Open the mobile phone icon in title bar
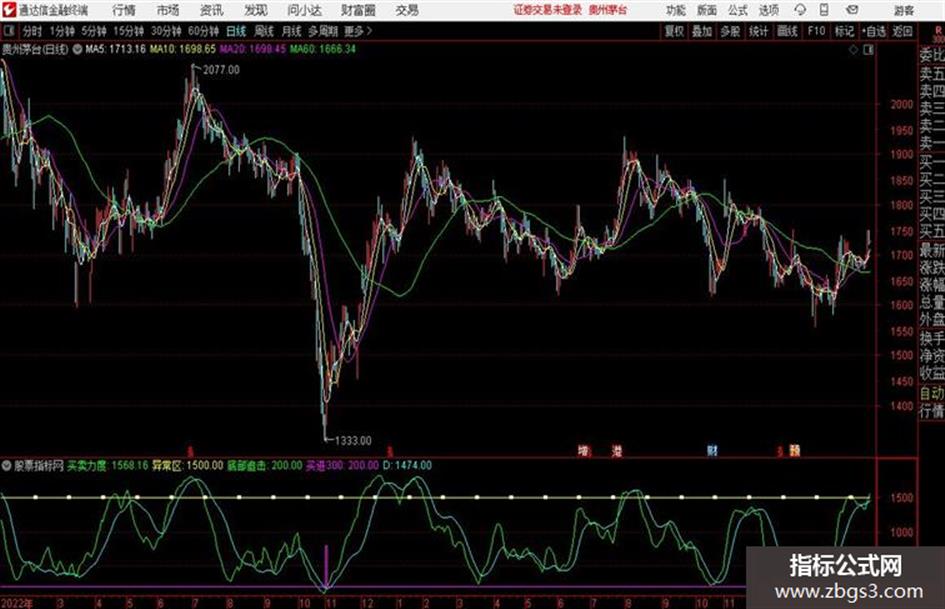 tap(824, 10)
